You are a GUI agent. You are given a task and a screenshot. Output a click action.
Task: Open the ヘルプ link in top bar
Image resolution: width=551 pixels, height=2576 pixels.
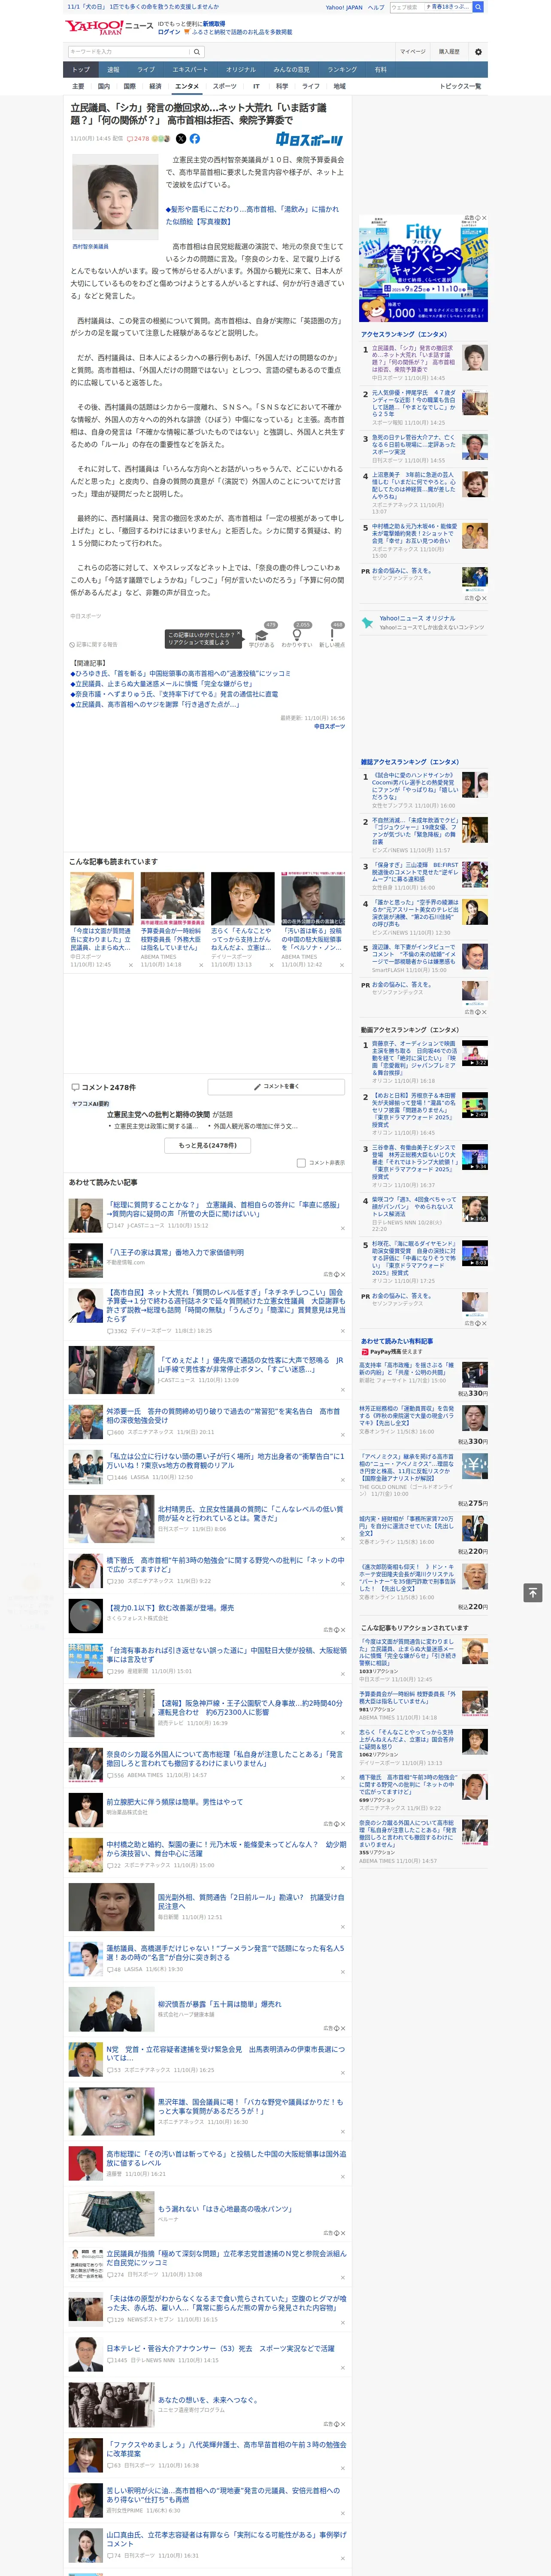[375, 7]
